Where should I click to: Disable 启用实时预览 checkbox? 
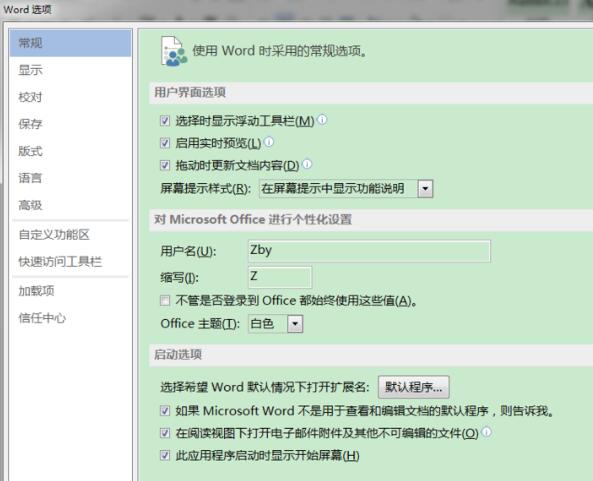(x=165, y=143)
